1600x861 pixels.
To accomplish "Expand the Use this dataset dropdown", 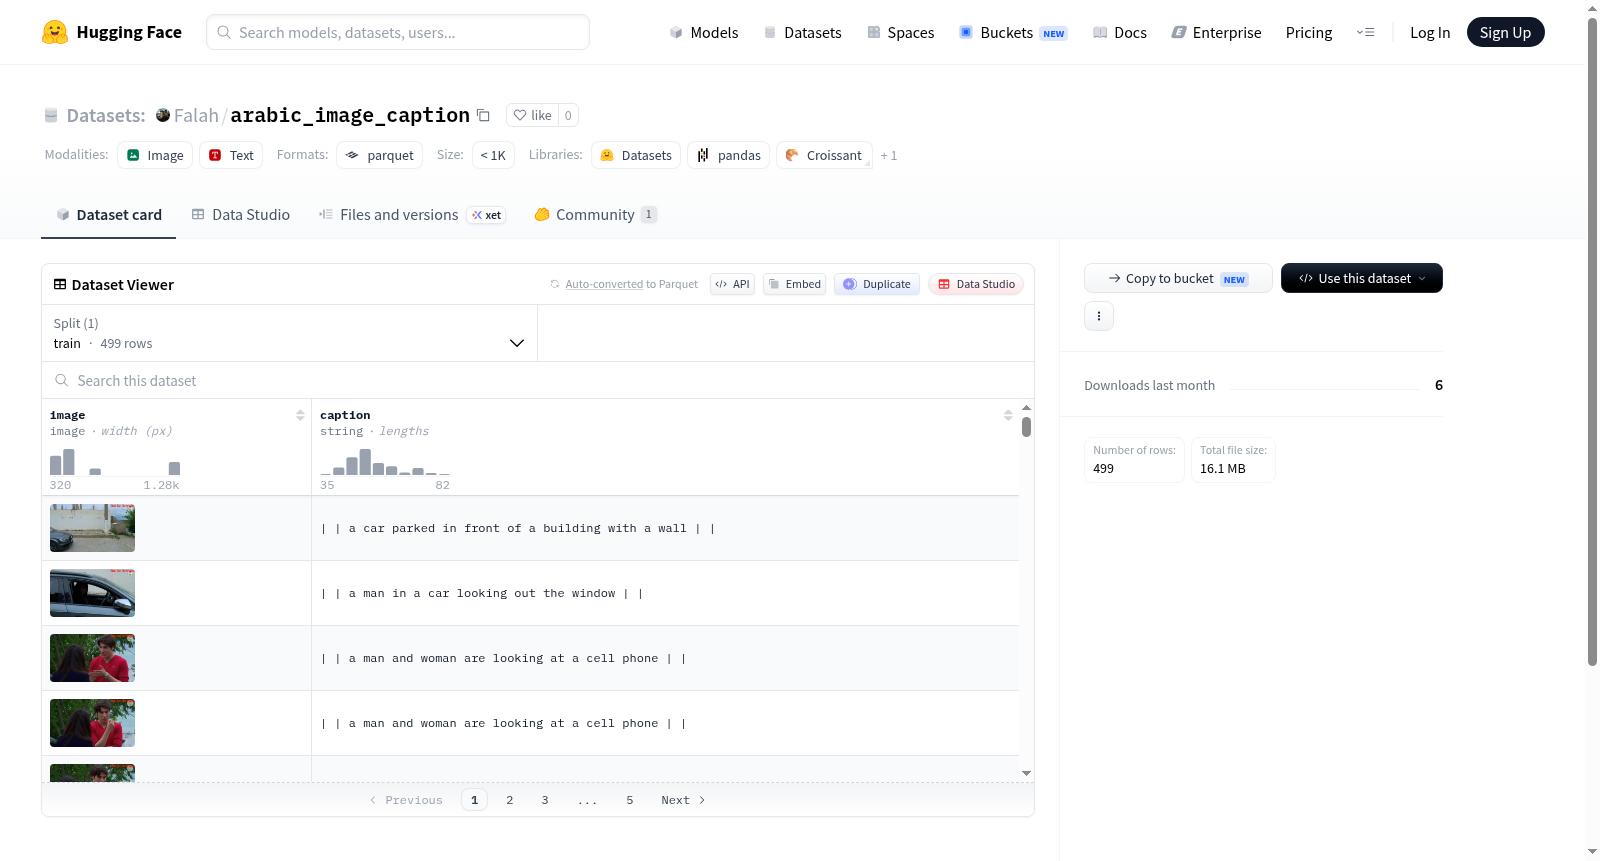I will (1362, 278).
